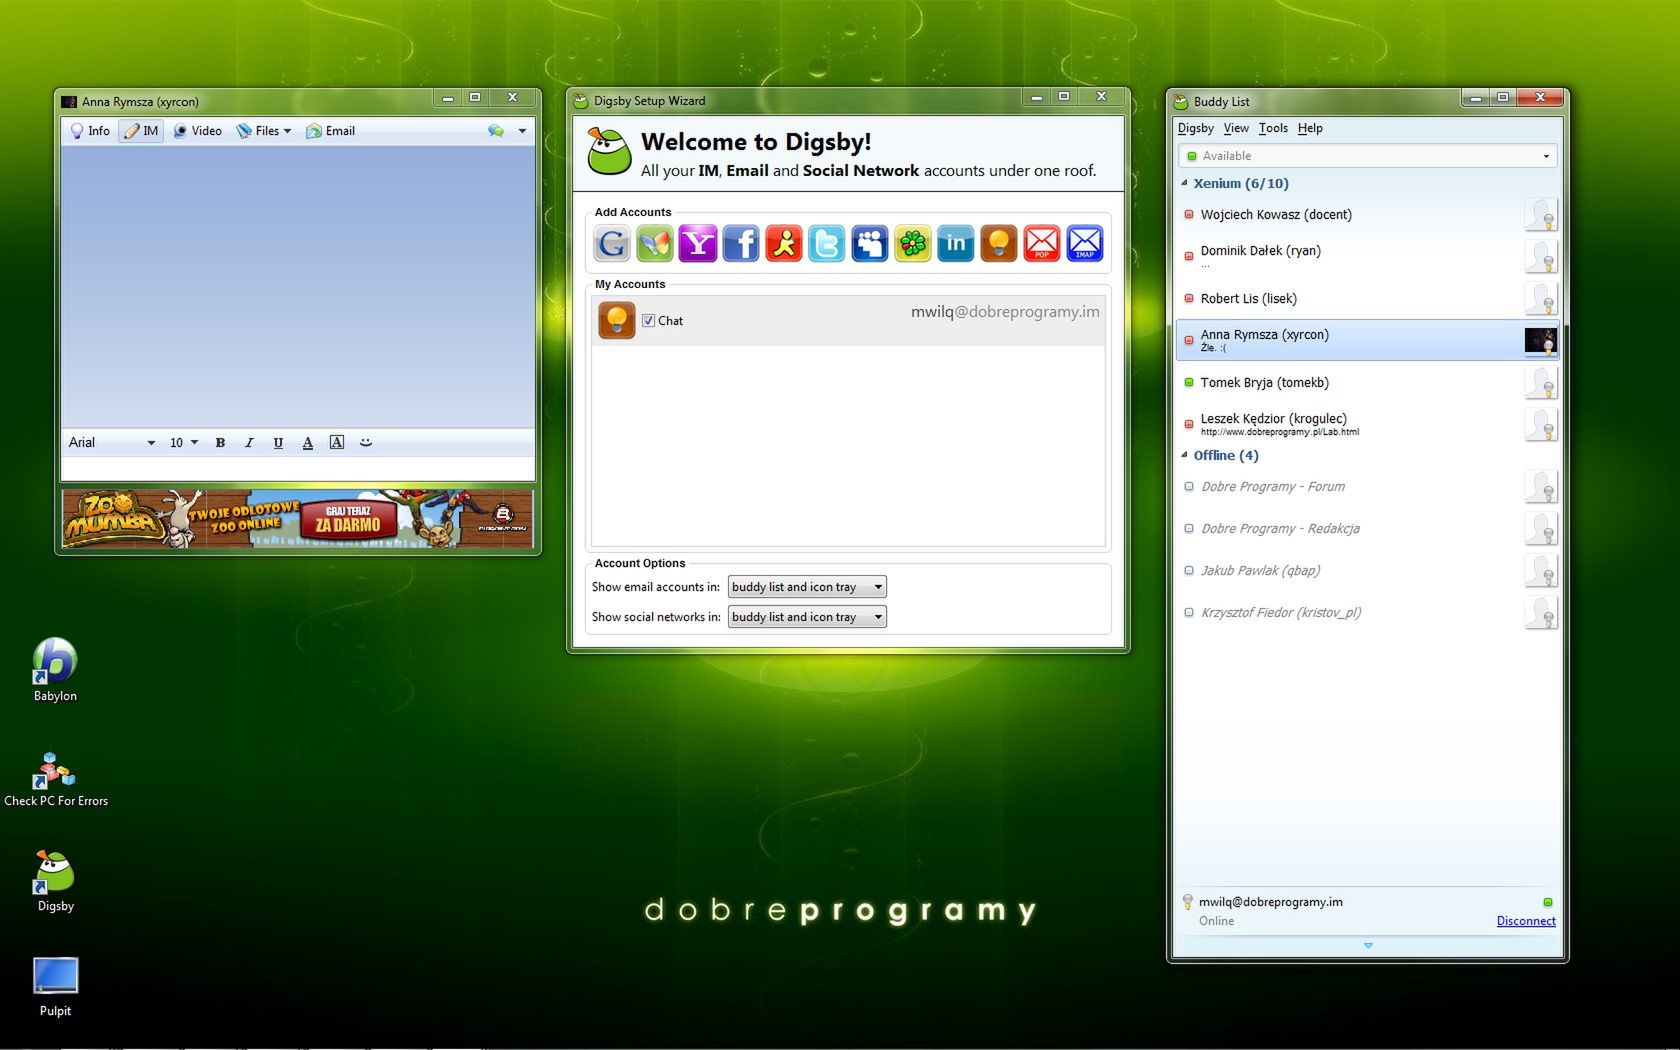The image size is (1680, 1050).
Task: Open the Help menu in Buddy List
Action: pyautogui.click(x=1310, y=128)
